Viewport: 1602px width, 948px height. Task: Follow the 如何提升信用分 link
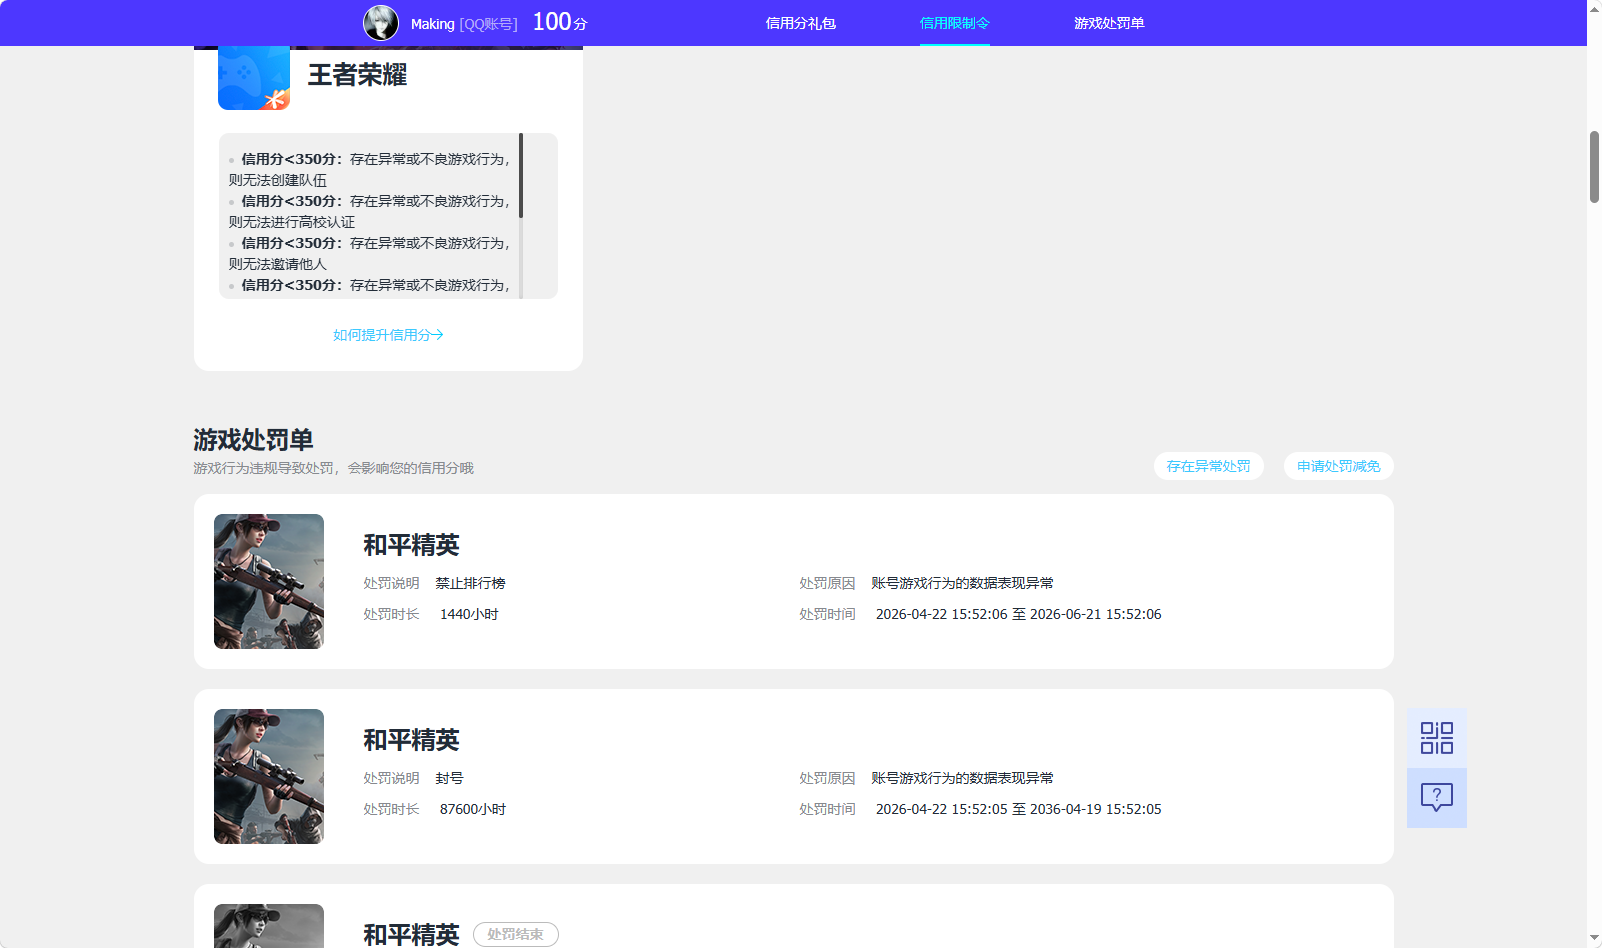tap(388, 335)
